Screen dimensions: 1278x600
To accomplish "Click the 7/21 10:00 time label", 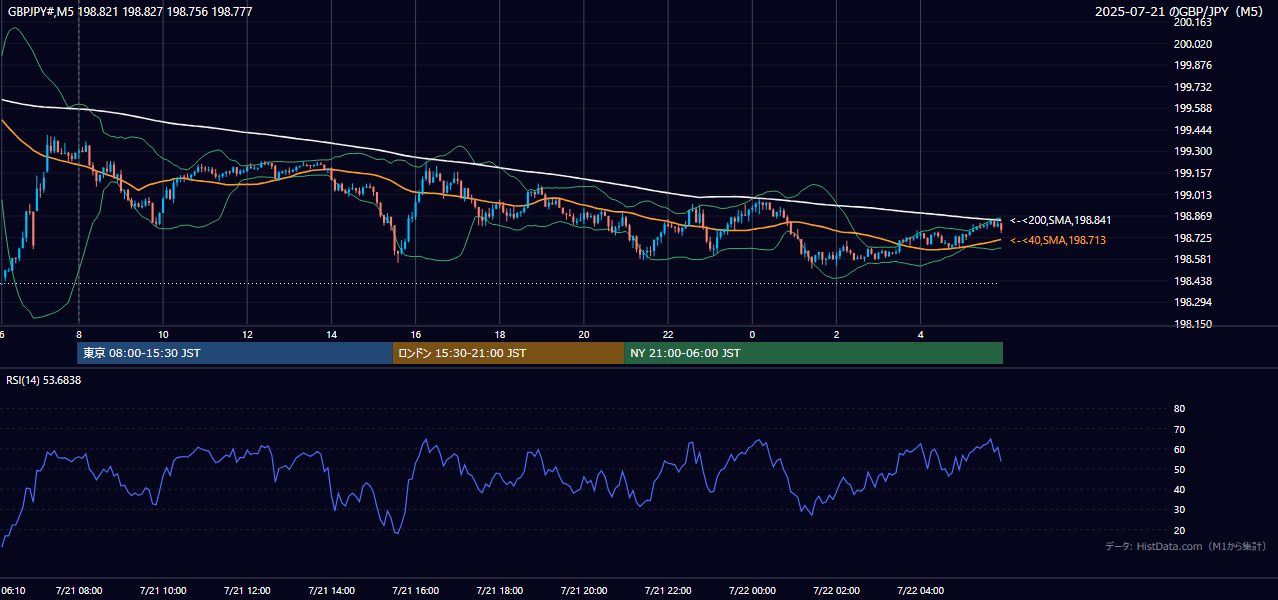I will tap(163, 591).
